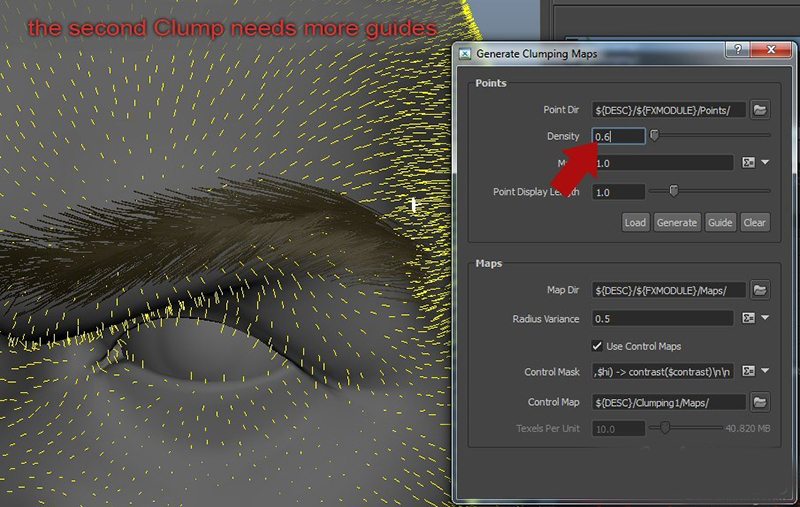Viewport: 800px width, 507px height.
Task: Click the Guide button
Action: pos(720,222)
